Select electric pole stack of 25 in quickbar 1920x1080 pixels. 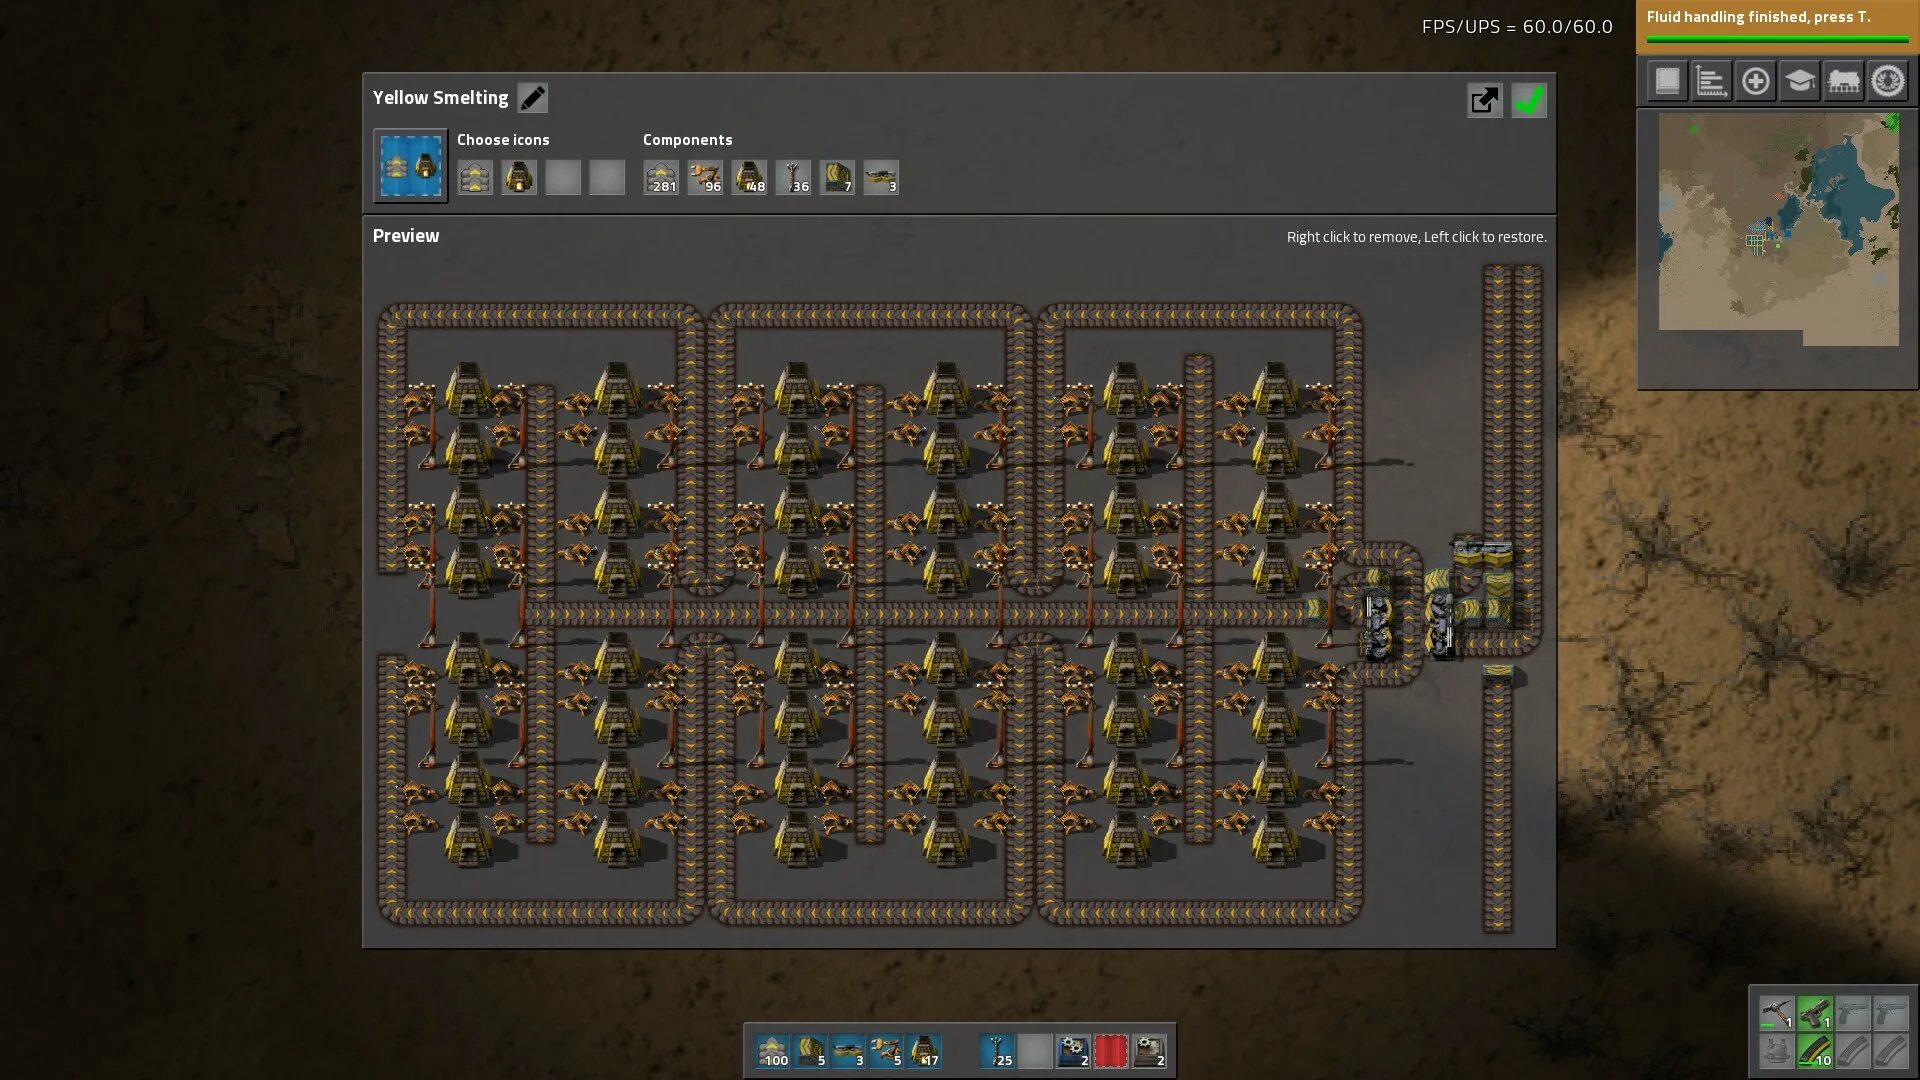click(x=997, y=1051)
